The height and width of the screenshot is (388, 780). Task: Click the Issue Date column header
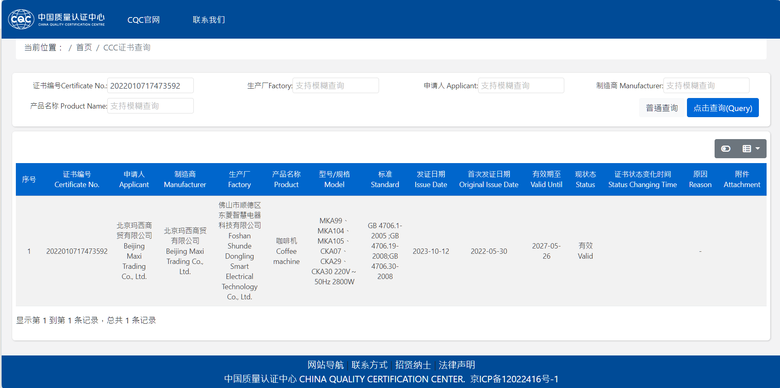pyautogui.click(x=431, y=180)
